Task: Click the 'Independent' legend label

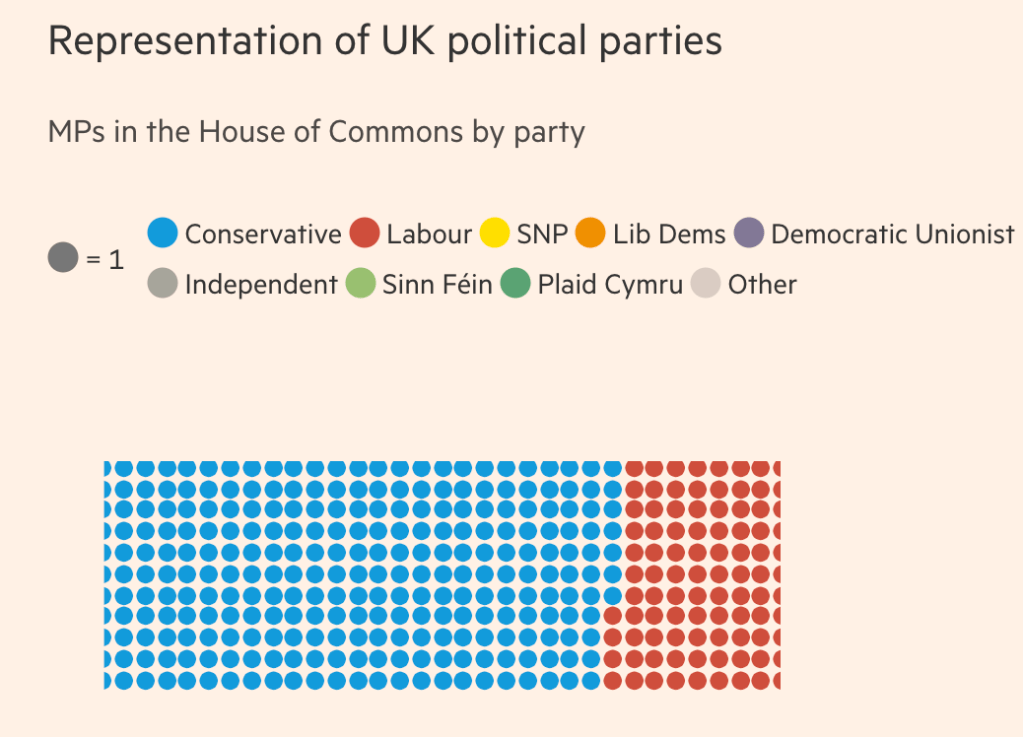Action: click(x=261, y=285)
